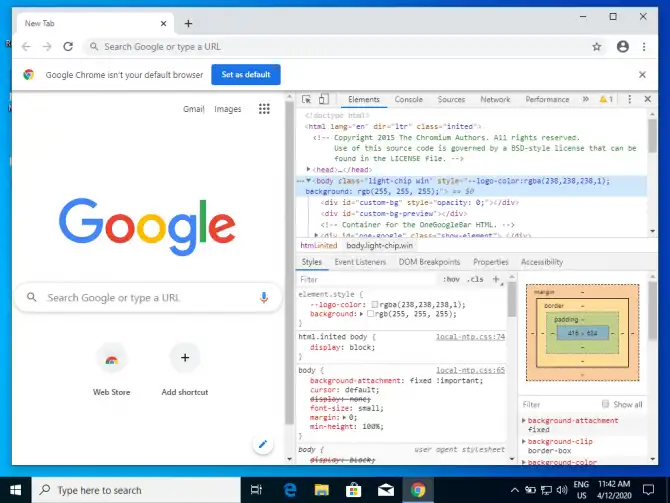Switch to the Console tab
The height and width of the screenshot is (503, 670).
click(408, 99)
